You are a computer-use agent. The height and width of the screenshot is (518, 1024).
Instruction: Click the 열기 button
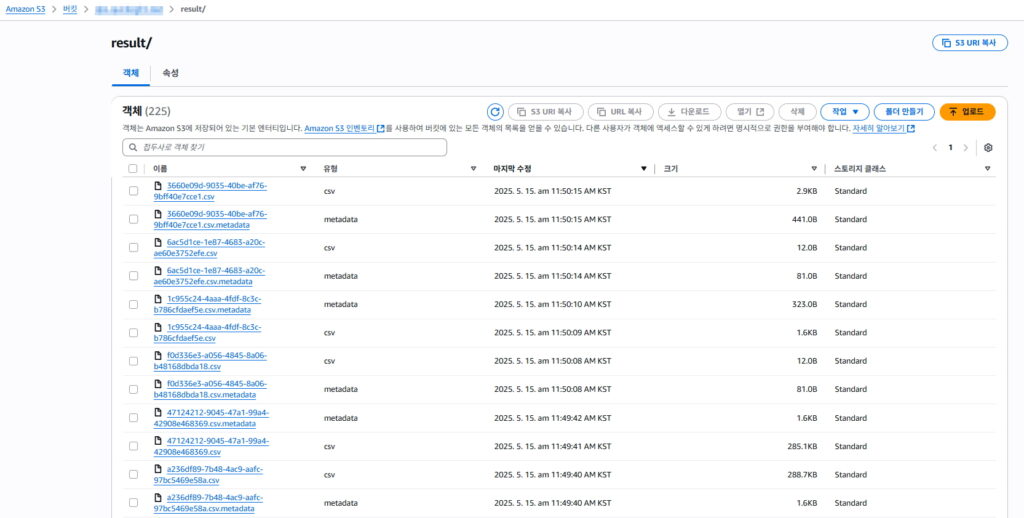[750, 112]
